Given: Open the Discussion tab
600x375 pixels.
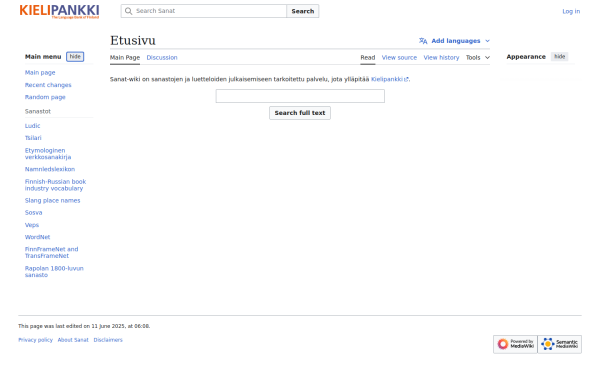Looking at the screenshot, I should [x=162, y=57].
